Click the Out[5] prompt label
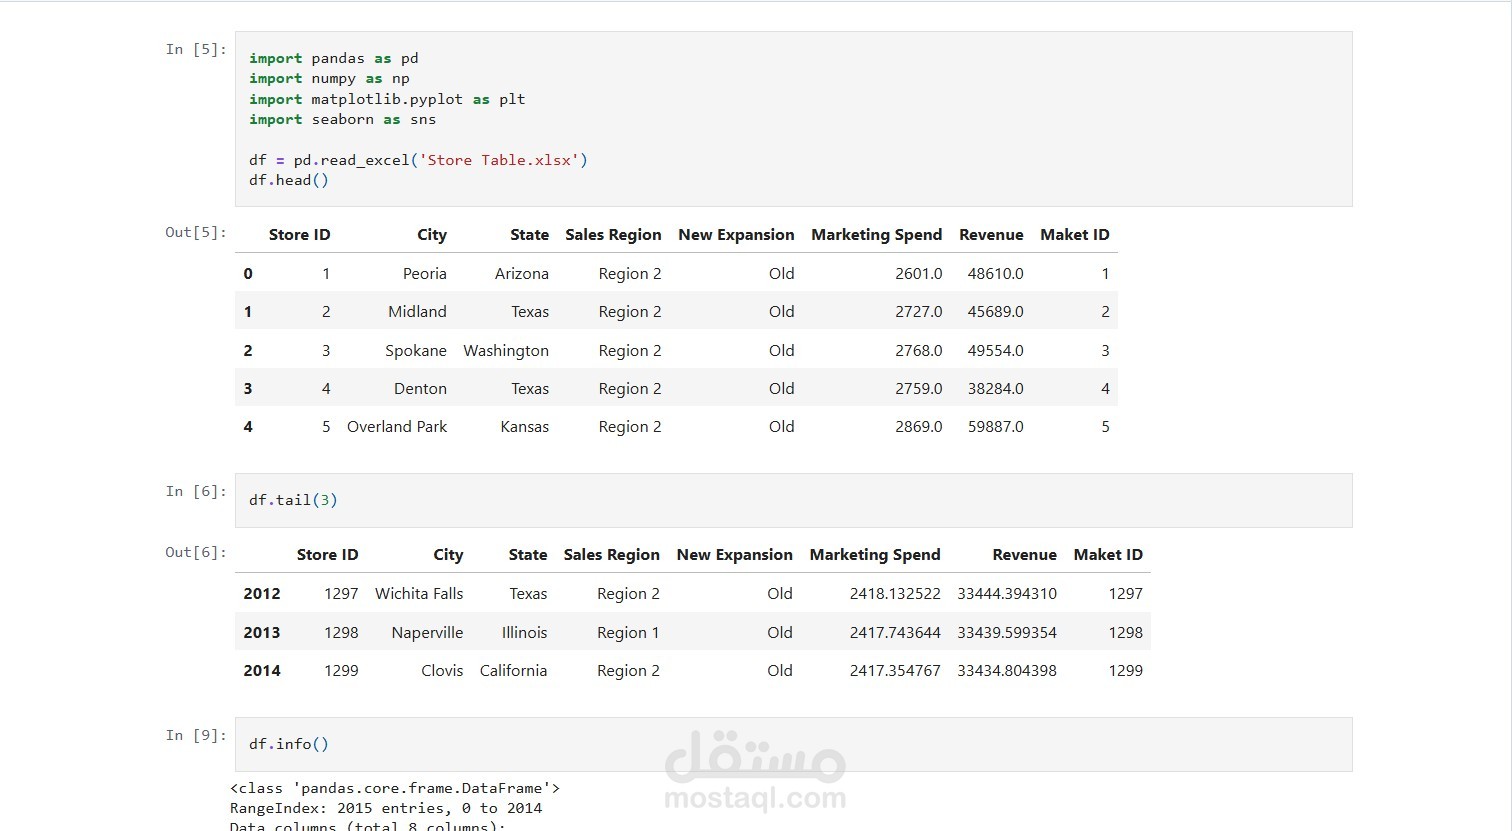 pos(194,232)
